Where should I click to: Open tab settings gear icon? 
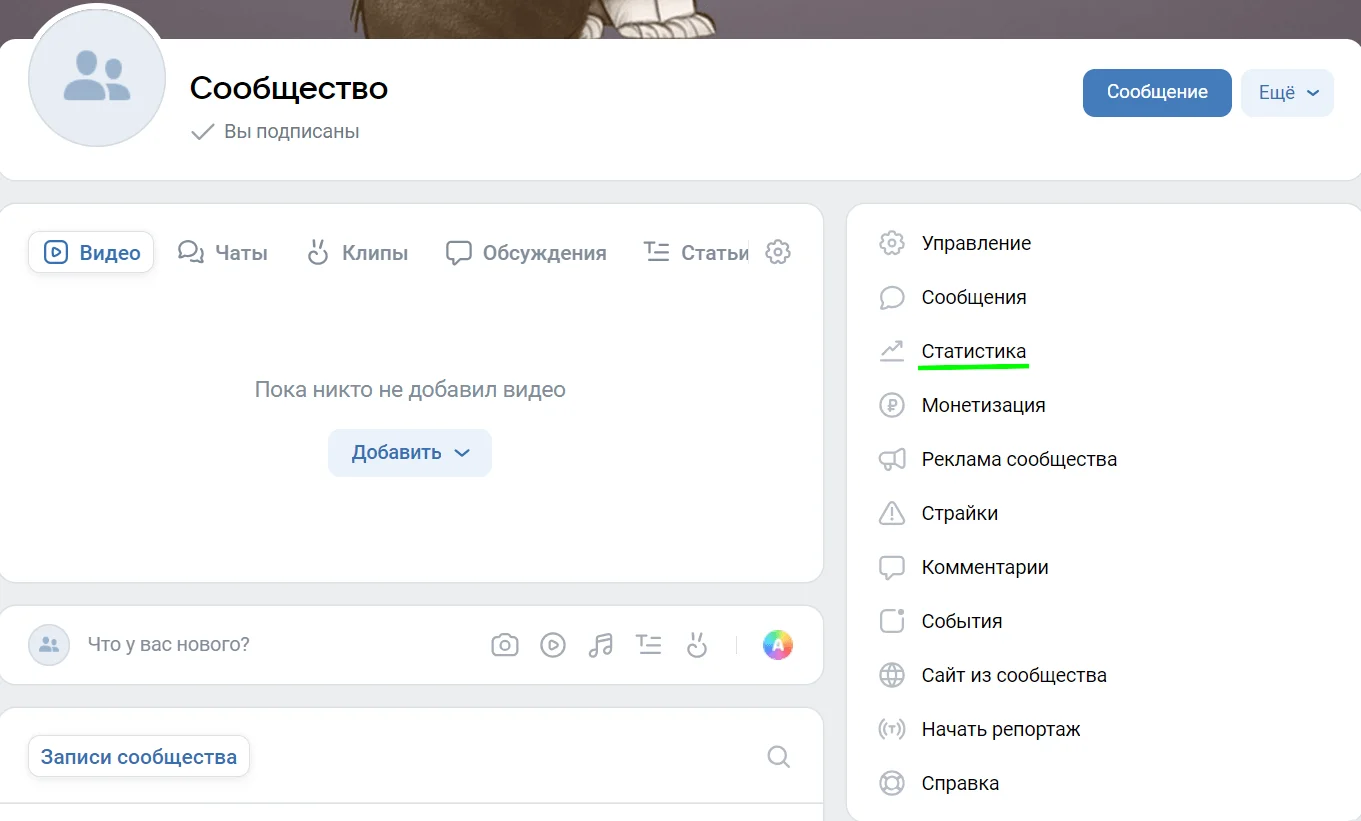778,252
